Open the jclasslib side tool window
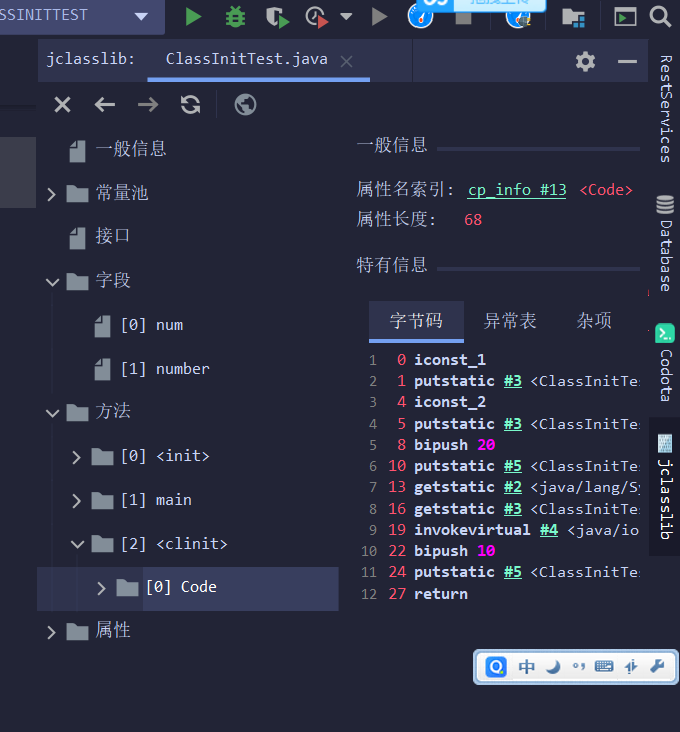The image size is (680, 732). (665, 487)
